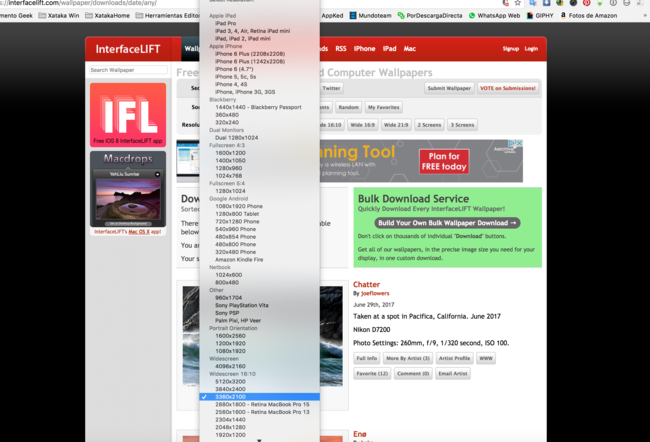650x442 pixels.
Task: Pick 2880x1800 Retina MacBook Pro 15
Action: 260,404
